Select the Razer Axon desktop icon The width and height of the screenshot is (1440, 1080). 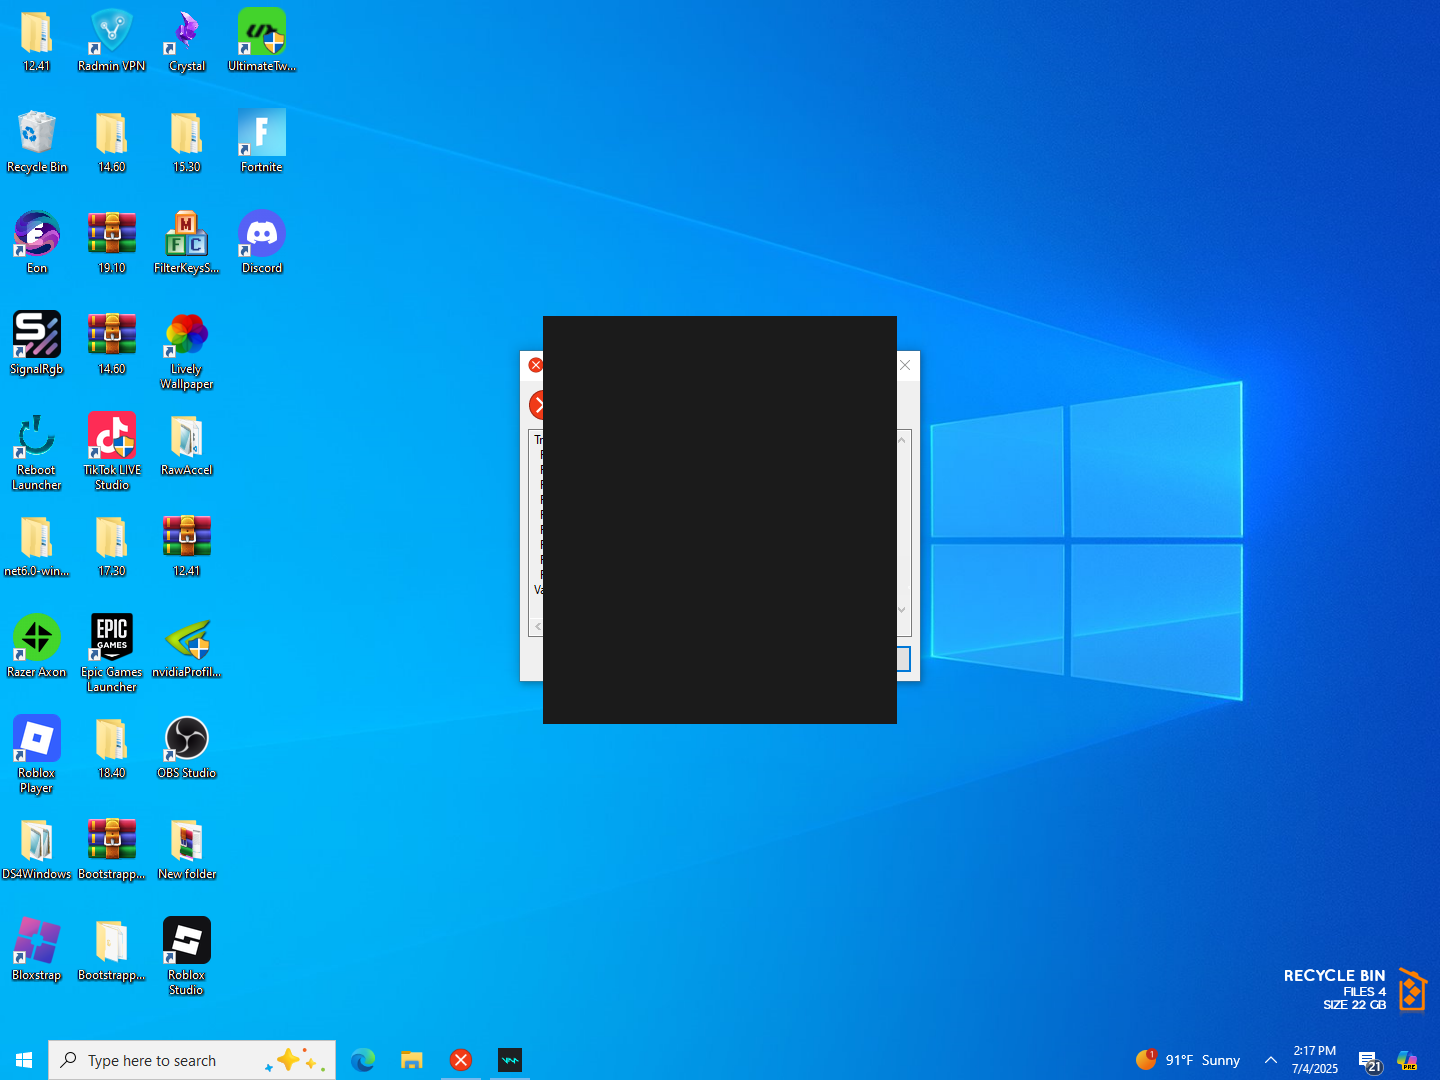click(x=37, y=641)
